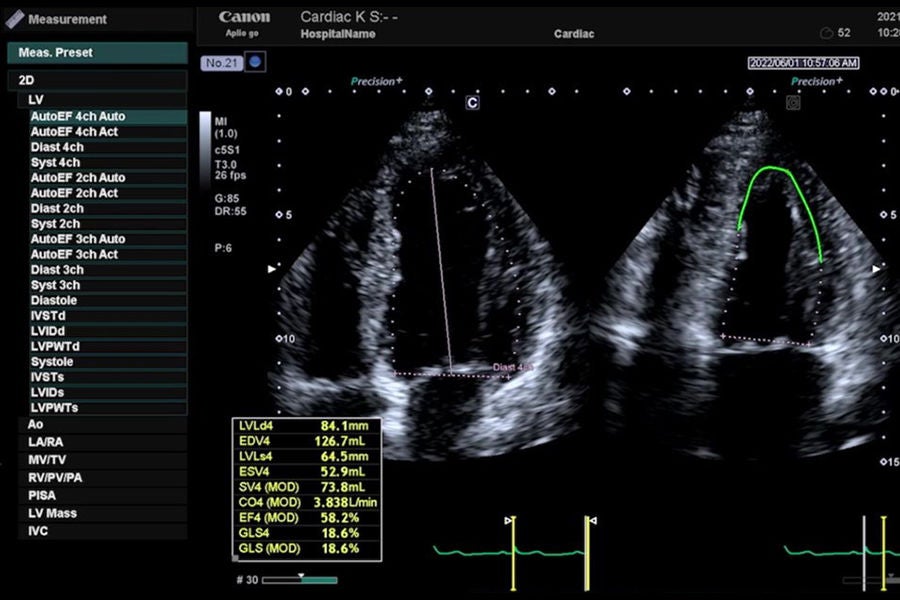Screen dimensions: 900x600
Task: Click the arrow atop the first yellow ECG cursor
Action: (x=508, y=521)
